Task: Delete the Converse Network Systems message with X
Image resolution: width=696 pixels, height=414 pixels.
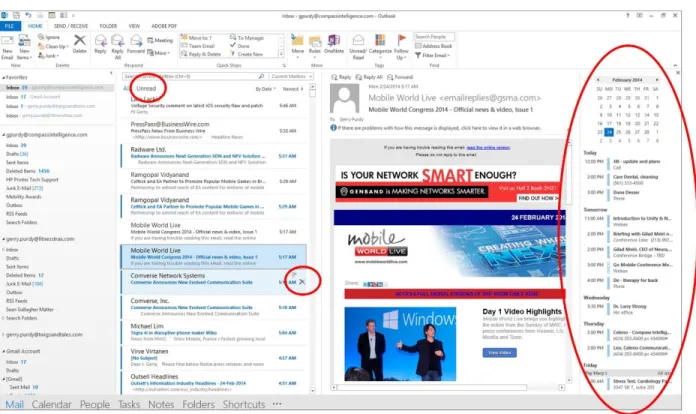Action: [x=302, y=282]
